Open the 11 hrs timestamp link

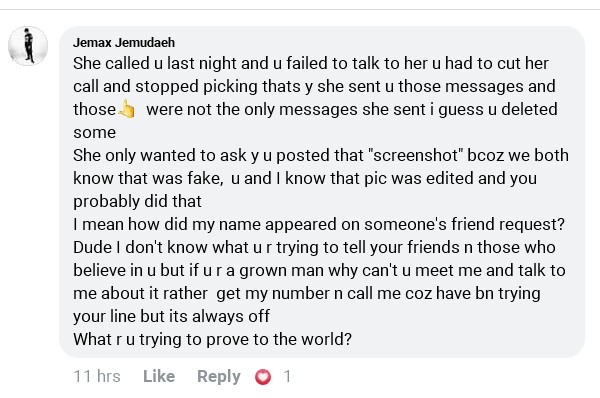(x=97, y=376)
